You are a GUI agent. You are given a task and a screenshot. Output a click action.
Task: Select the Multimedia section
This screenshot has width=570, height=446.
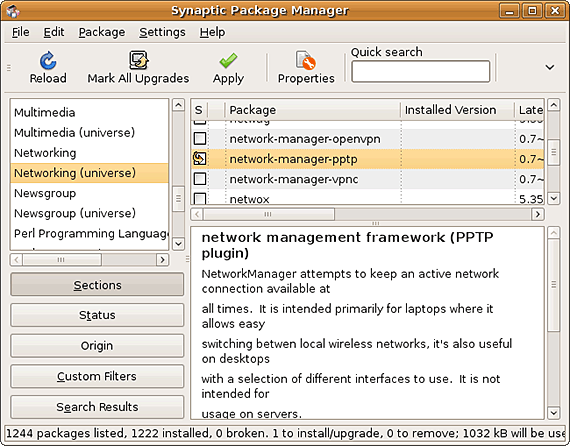89,112
